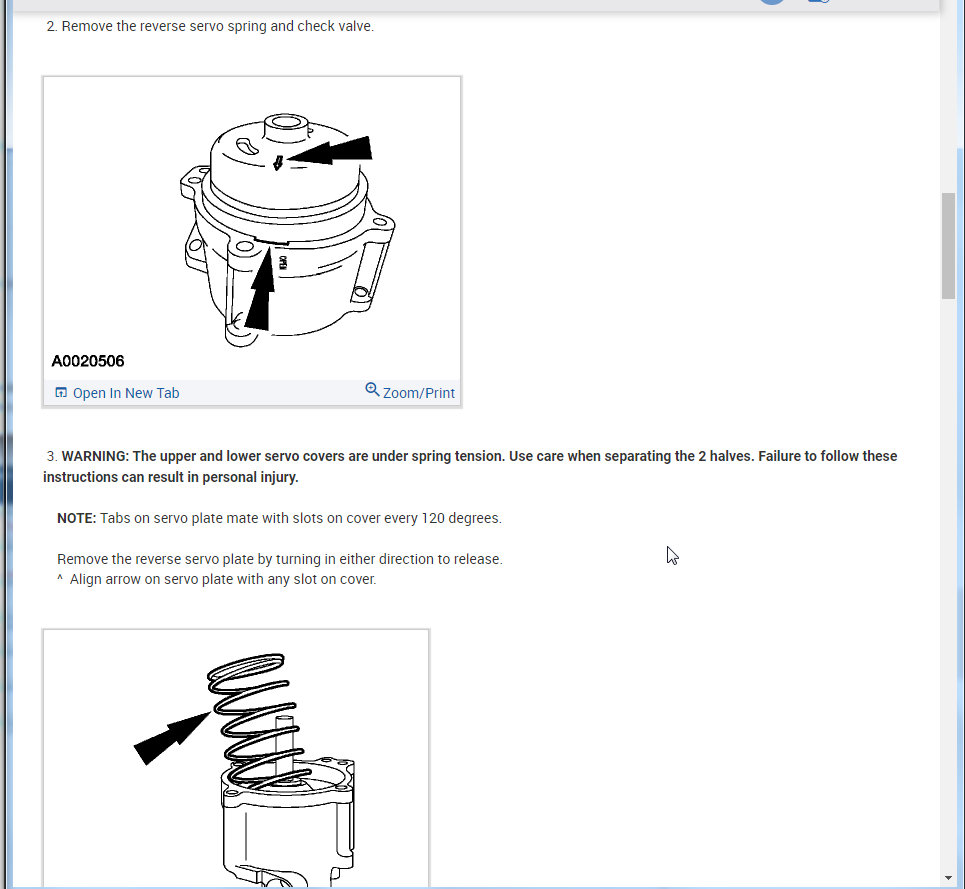
Task: Click the NOTE about tabs every 120 degrees
Action: [279, 518]
